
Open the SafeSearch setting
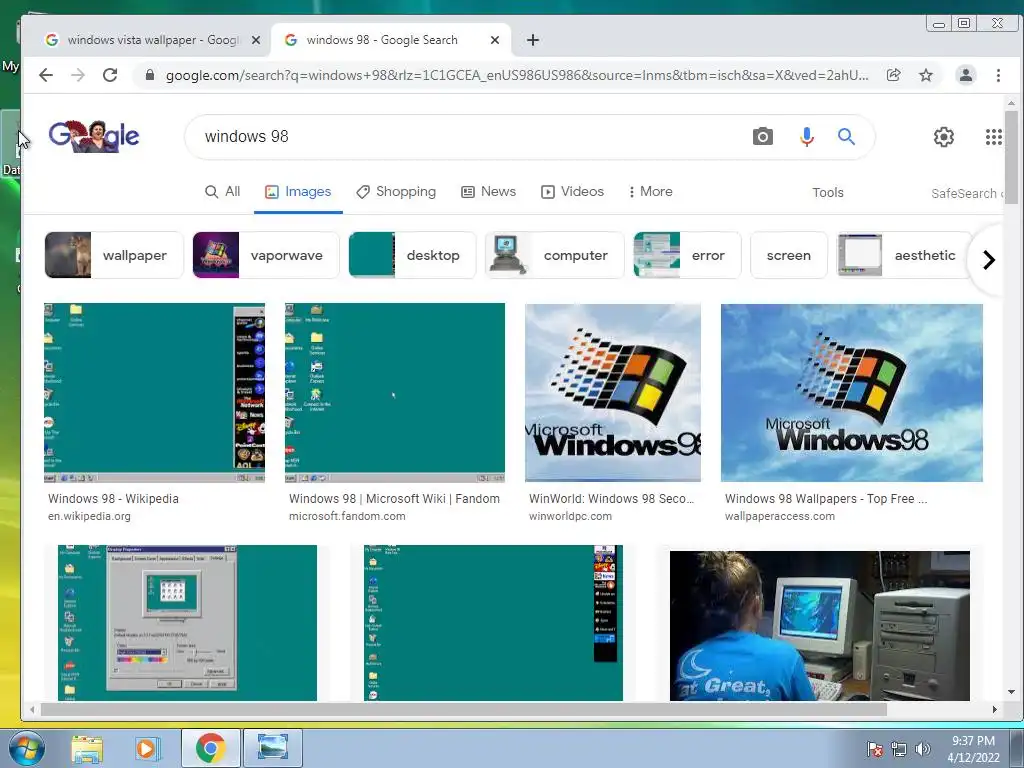(x=967, y=193)
